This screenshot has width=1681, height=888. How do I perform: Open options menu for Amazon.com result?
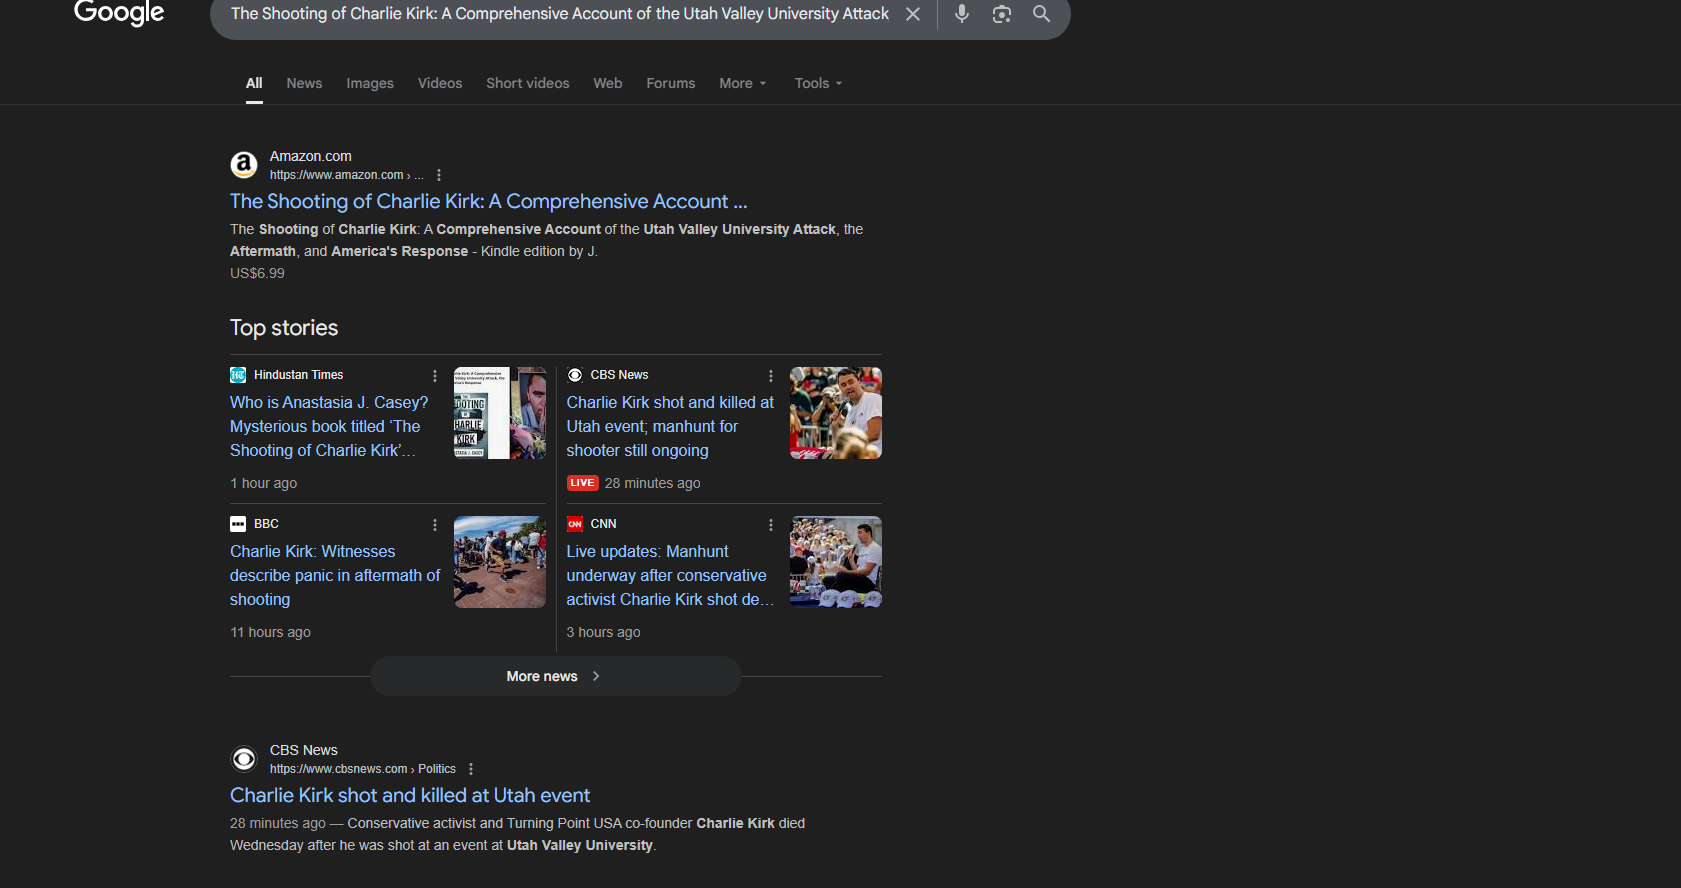coord(439,175)
